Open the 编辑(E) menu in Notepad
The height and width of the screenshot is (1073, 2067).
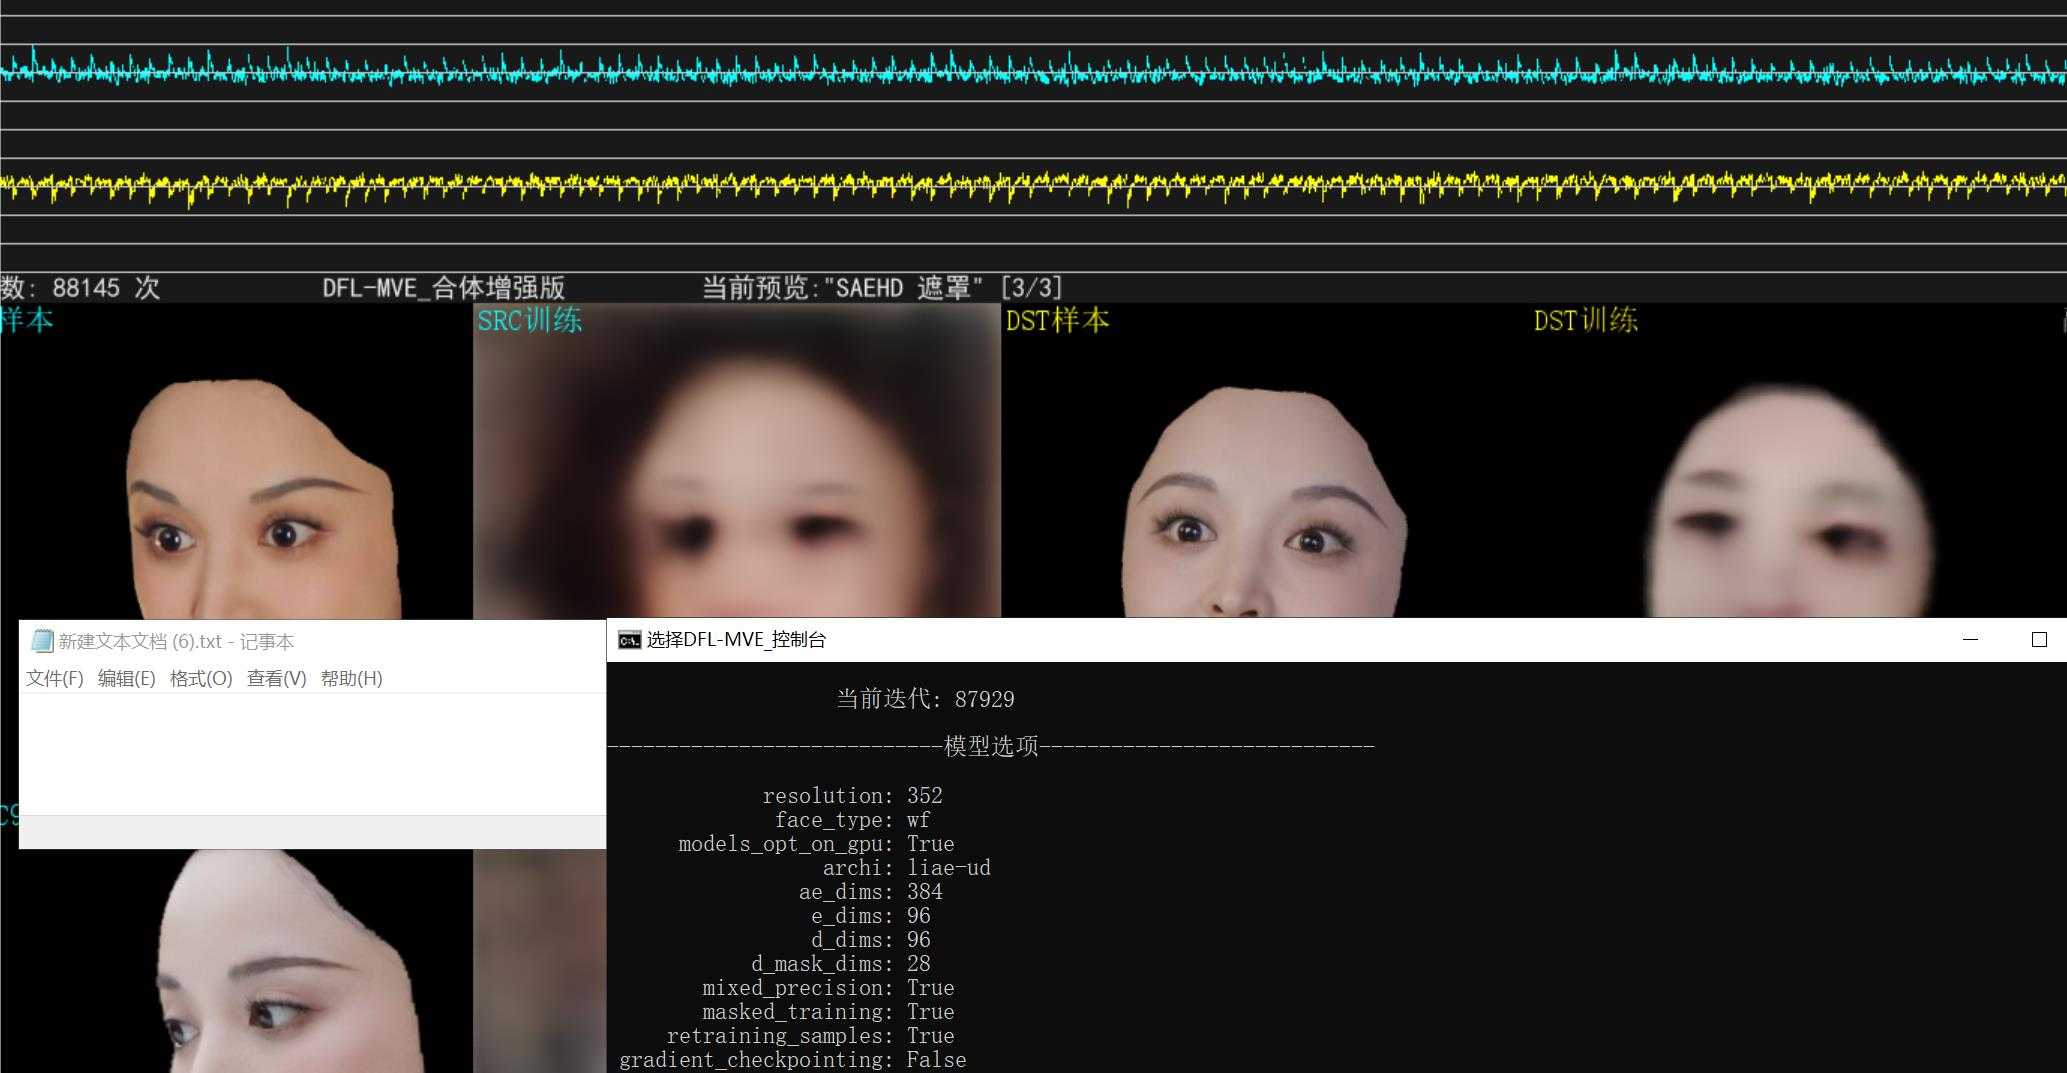[126, 678]
